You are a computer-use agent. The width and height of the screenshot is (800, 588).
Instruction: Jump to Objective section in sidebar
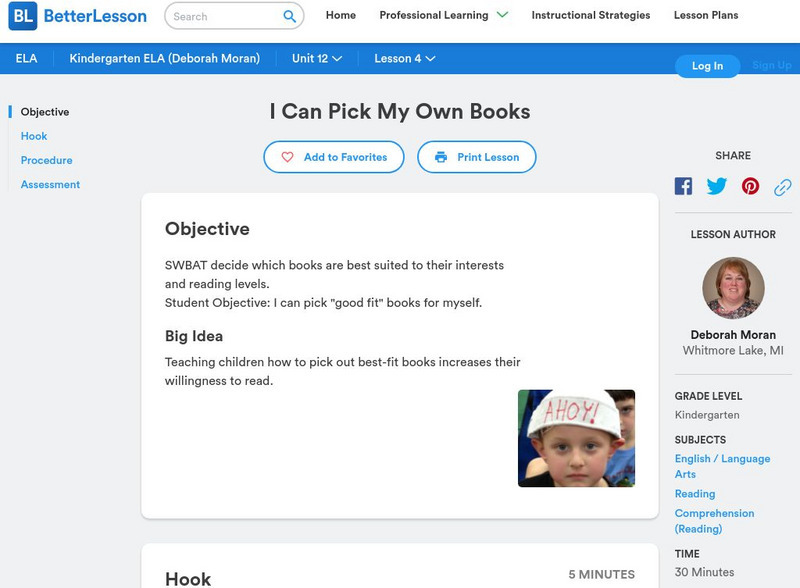click(45, 112)
